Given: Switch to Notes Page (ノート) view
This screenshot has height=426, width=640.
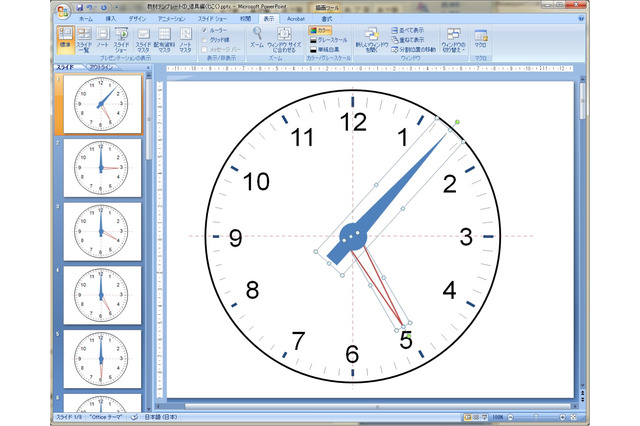Looking at the screenshot, I should point(102,39).
